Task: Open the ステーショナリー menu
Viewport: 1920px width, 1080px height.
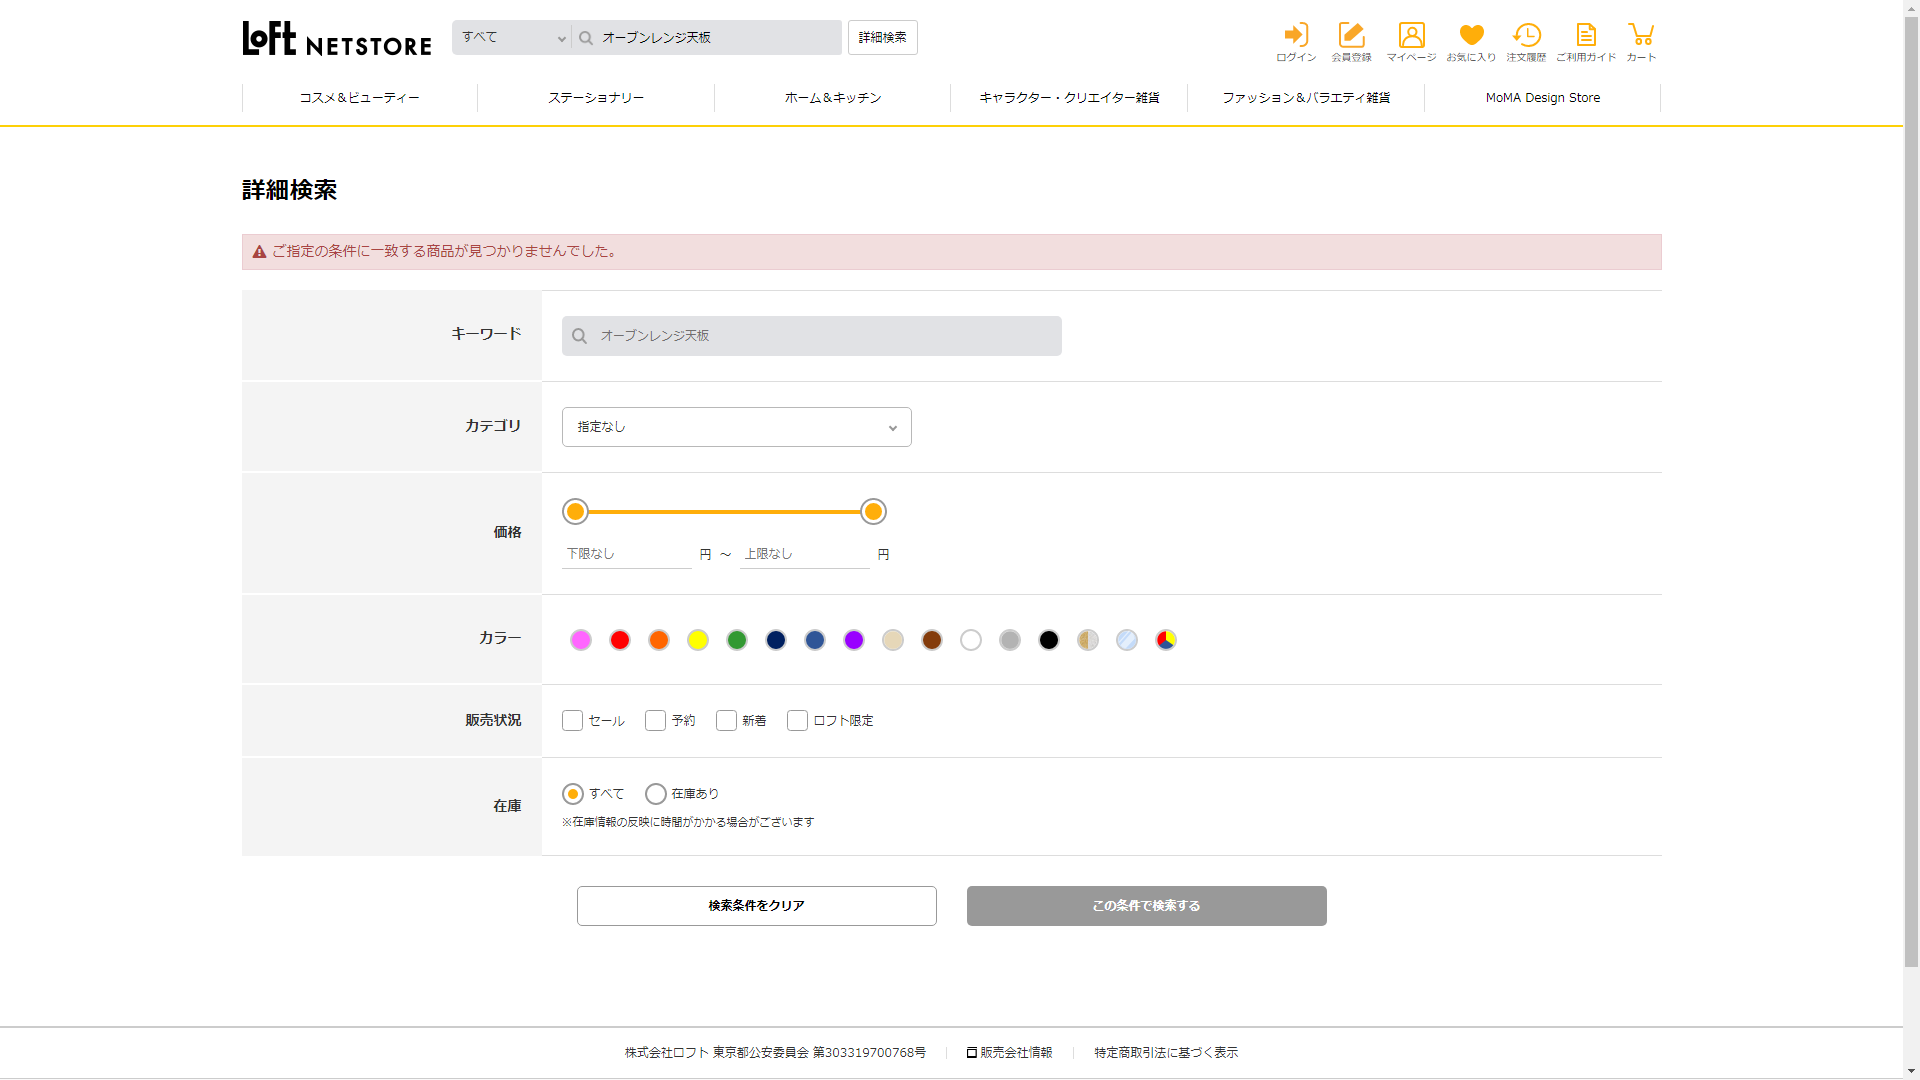Action: (x=596, y=98)
